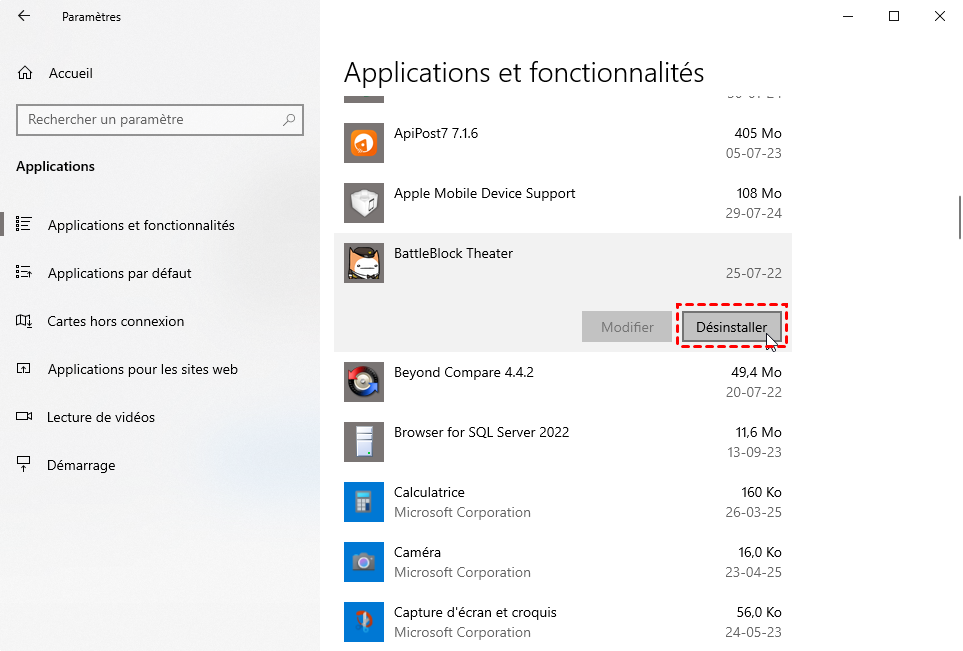The height and width of the screenshot is (651, 963).
Task: Click the 23-04-25 install date
Action: click(x=754, y=572)
